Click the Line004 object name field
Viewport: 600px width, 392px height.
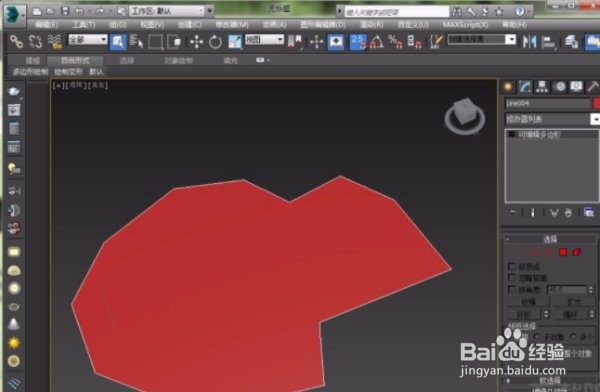tap(548, 103)
